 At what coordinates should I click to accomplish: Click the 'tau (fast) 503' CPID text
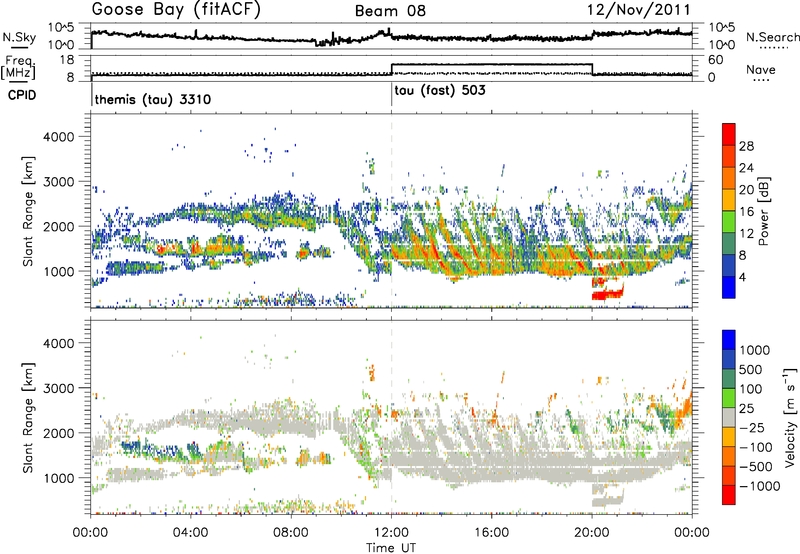(439, 91)
